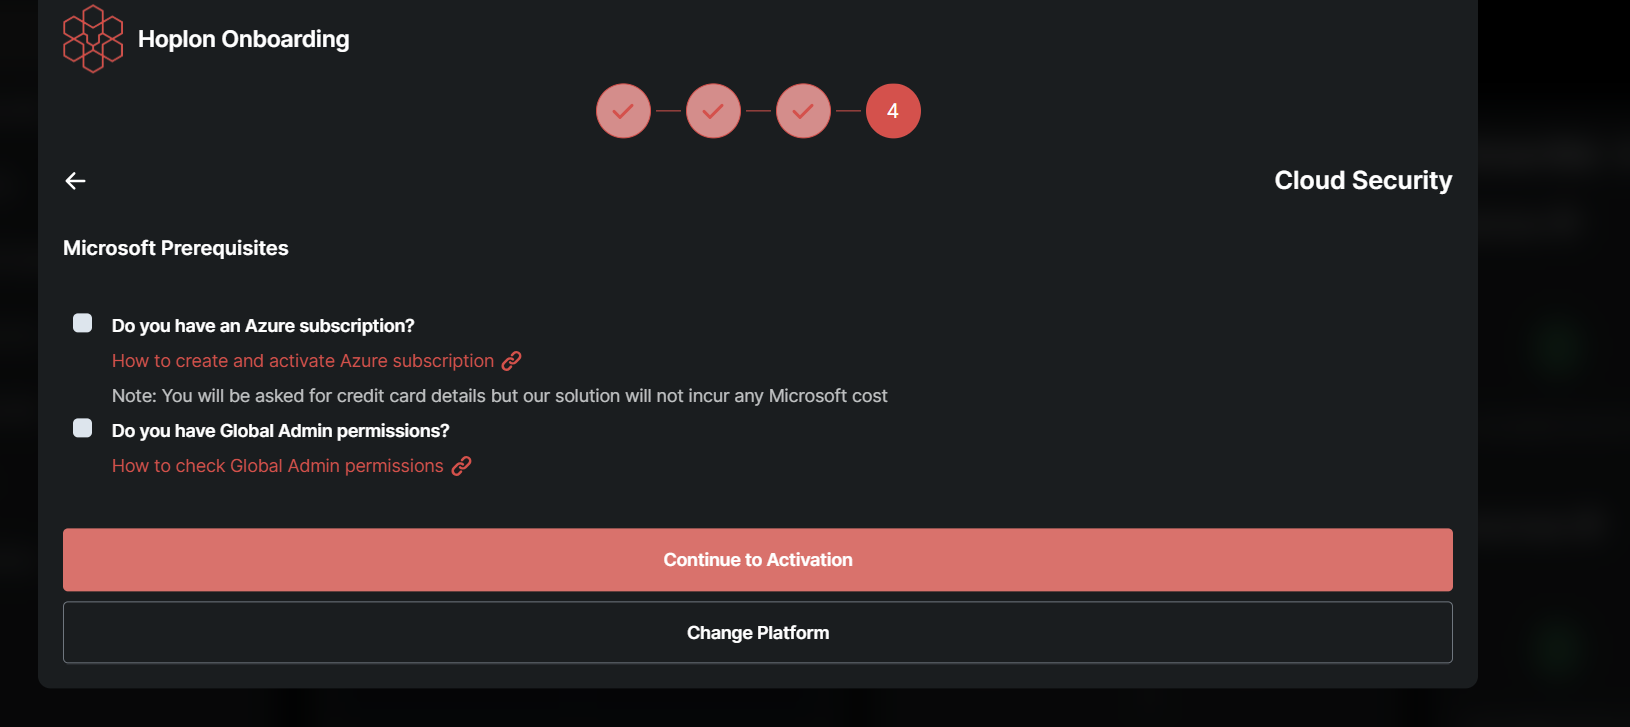Click the credit card details note text
1630x727 pixels.
pos(499,396)
